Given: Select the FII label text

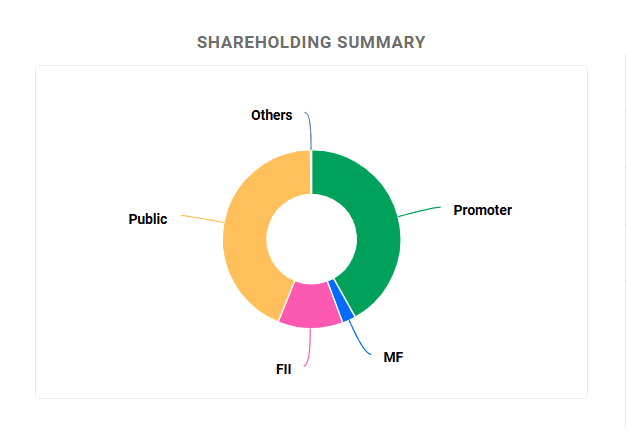Looking at the screenshot, I should (x=284, y=369).
